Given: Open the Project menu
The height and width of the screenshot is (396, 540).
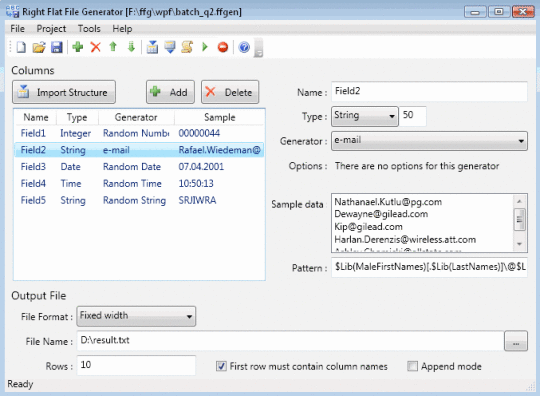Looking at the screenshot, I should [51, 29].
